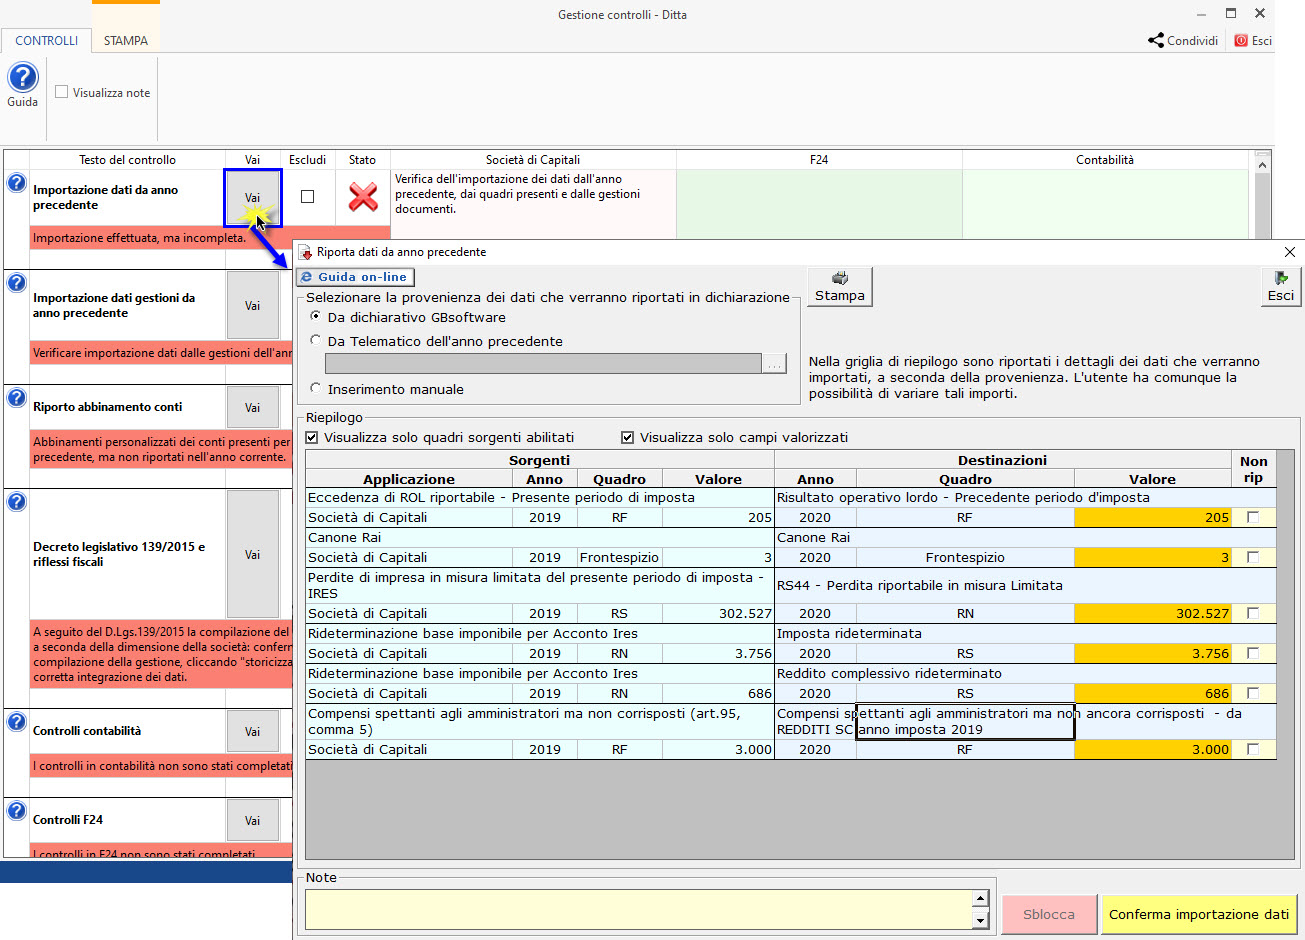The height and width of the screenshot is (940, 1305).
Task: Click the red X status icon
Action: tap(363, 197)
